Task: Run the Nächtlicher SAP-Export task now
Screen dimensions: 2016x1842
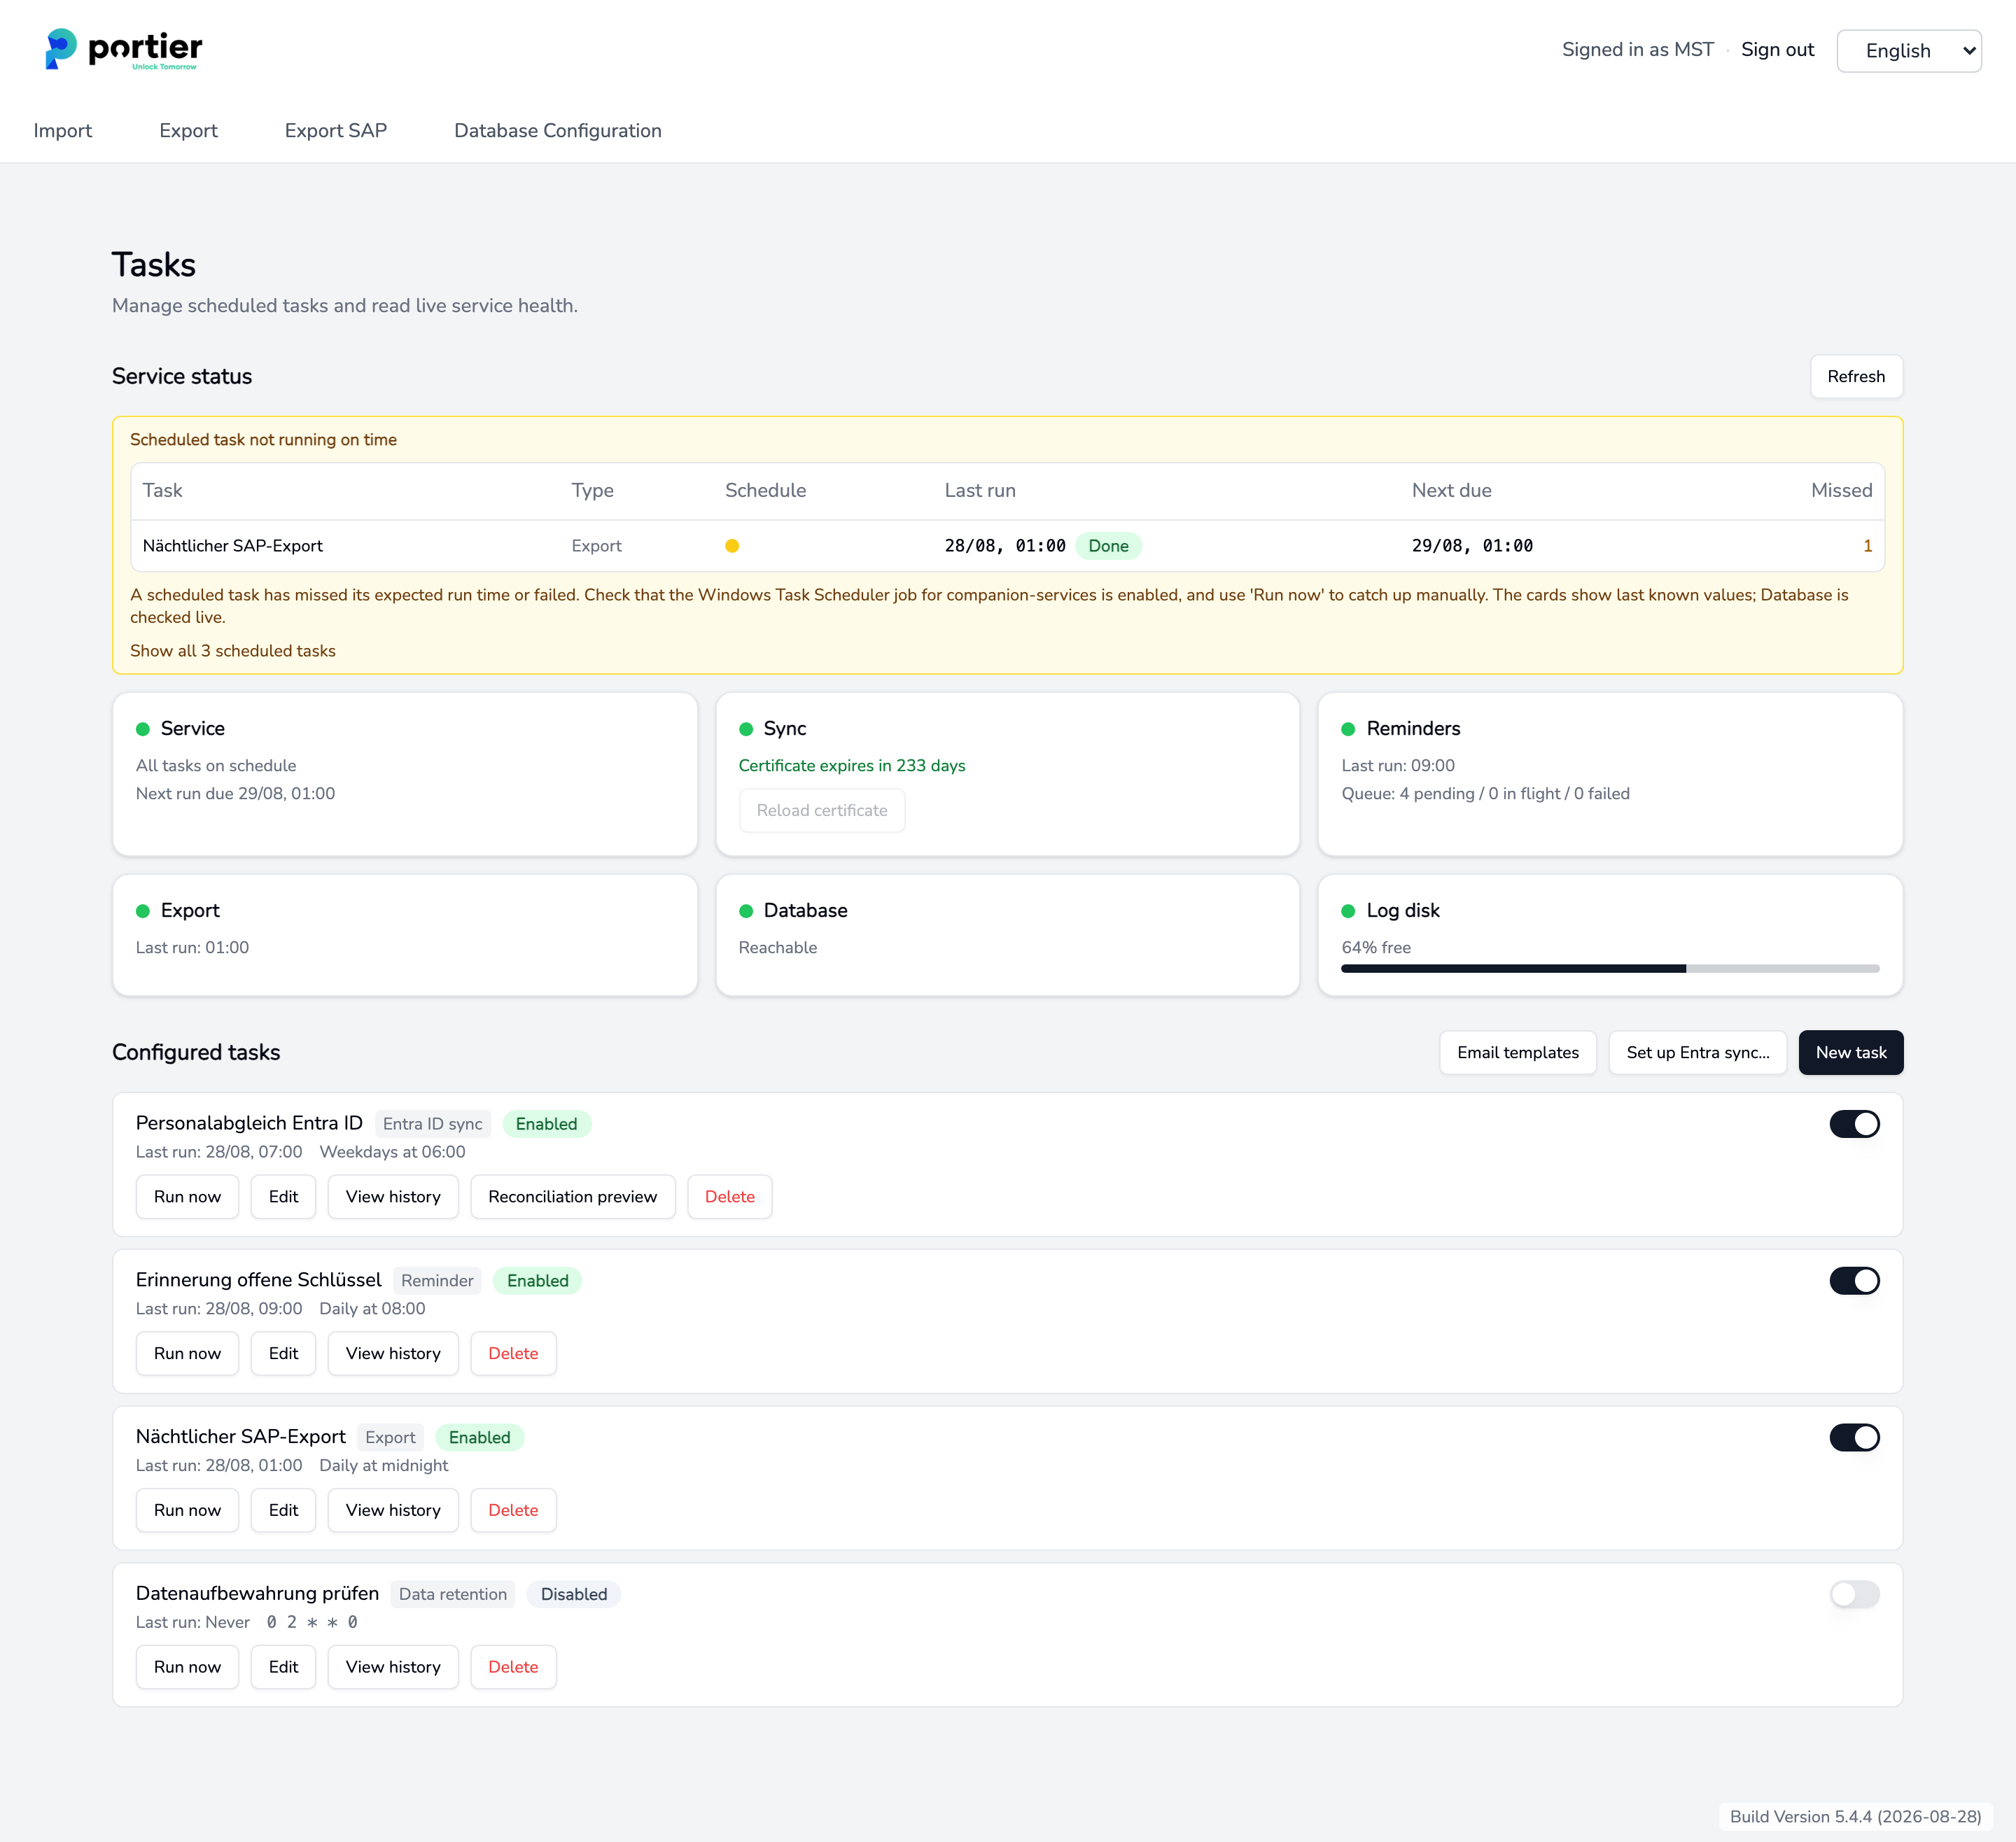Action: pos(187,1511)
